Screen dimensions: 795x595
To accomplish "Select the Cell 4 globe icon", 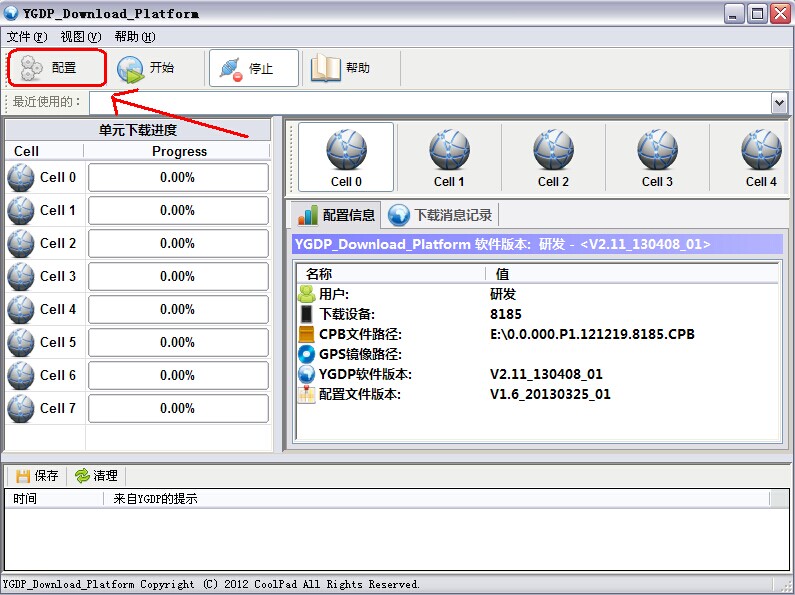I will [x=761, y=151].
